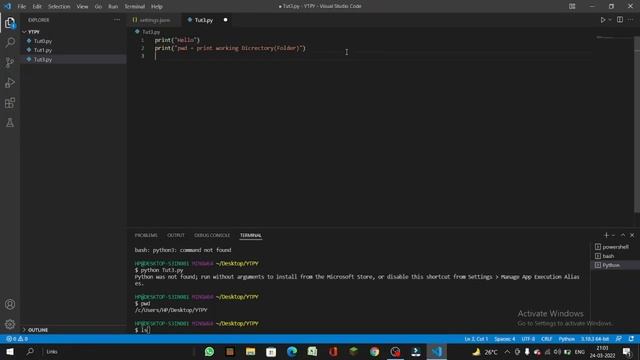Switch to the Debug Console tab

point(212,236)
